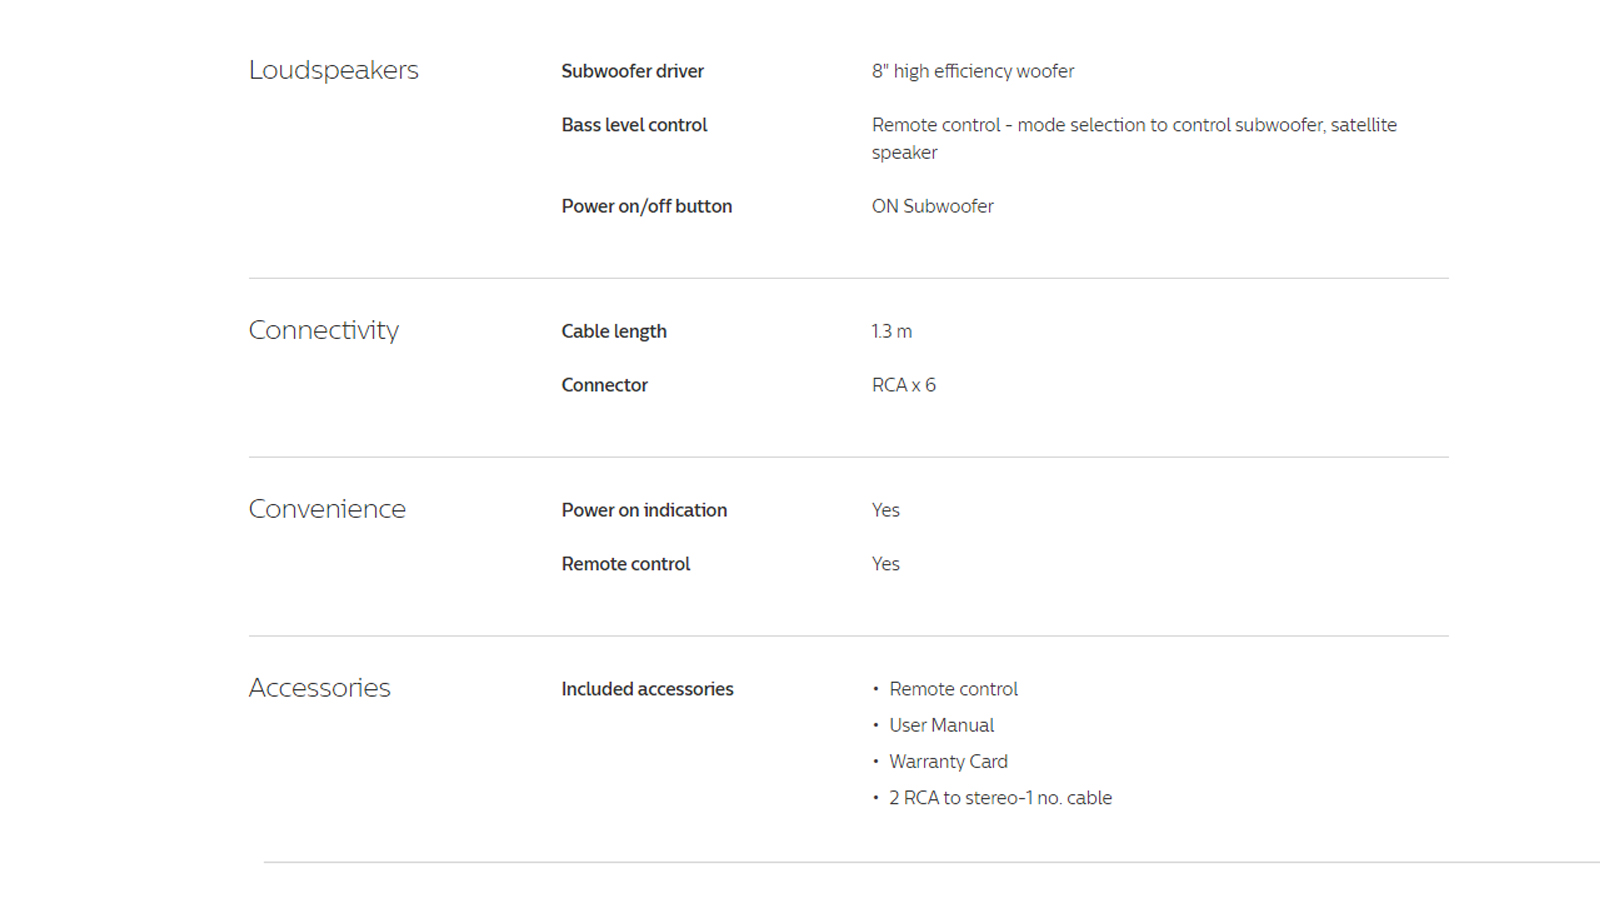Click the Loudspeakers section heading

tap(333, 70)
